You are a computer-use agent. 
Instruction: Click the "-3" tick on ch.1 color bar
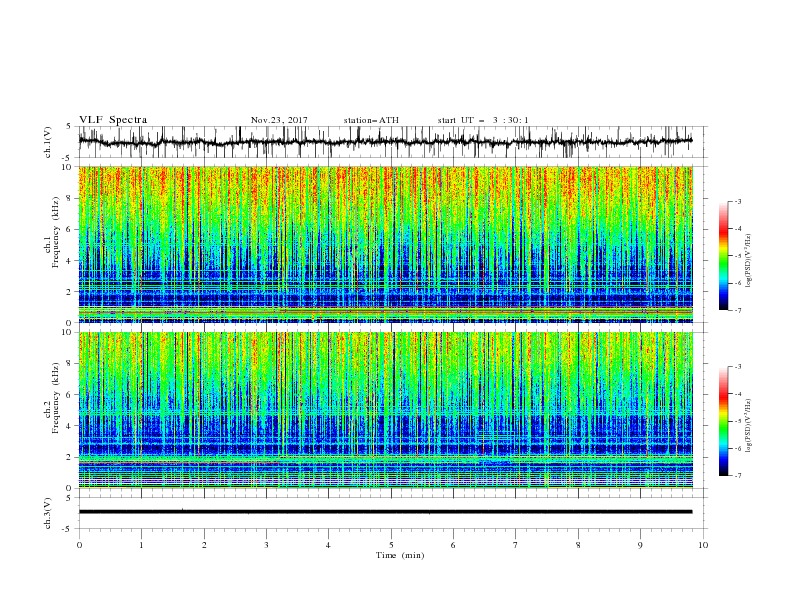click(x=737, y=201)
